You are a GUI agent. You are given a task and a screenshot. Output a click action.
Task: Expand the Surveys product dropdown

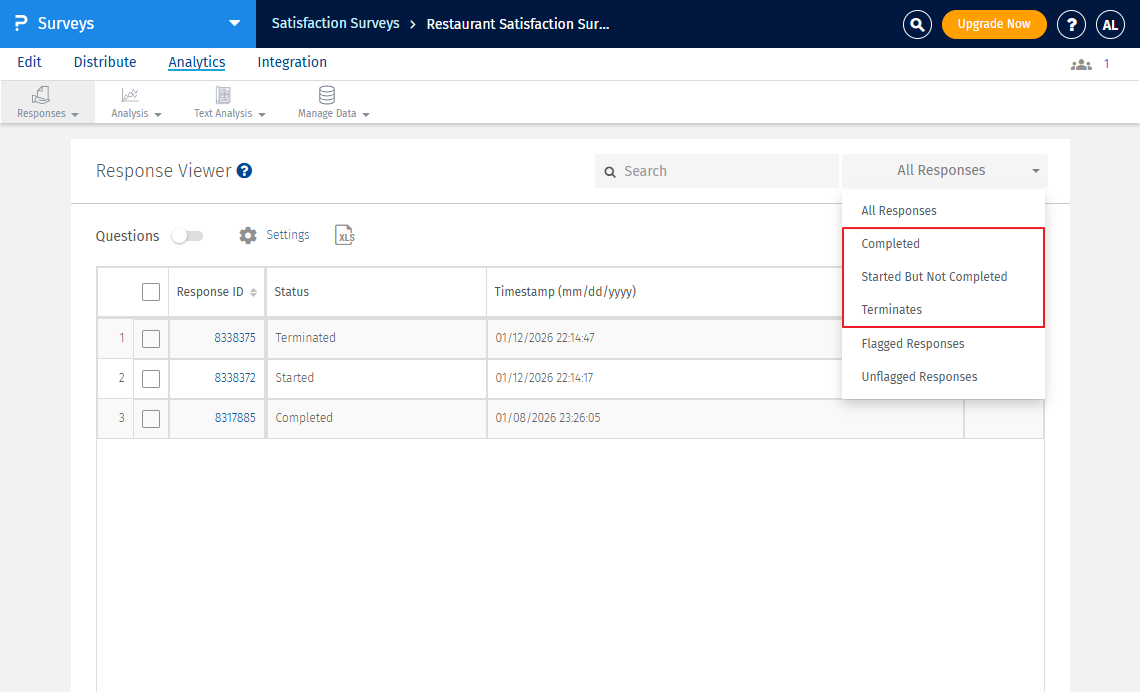tap(234, 23)
